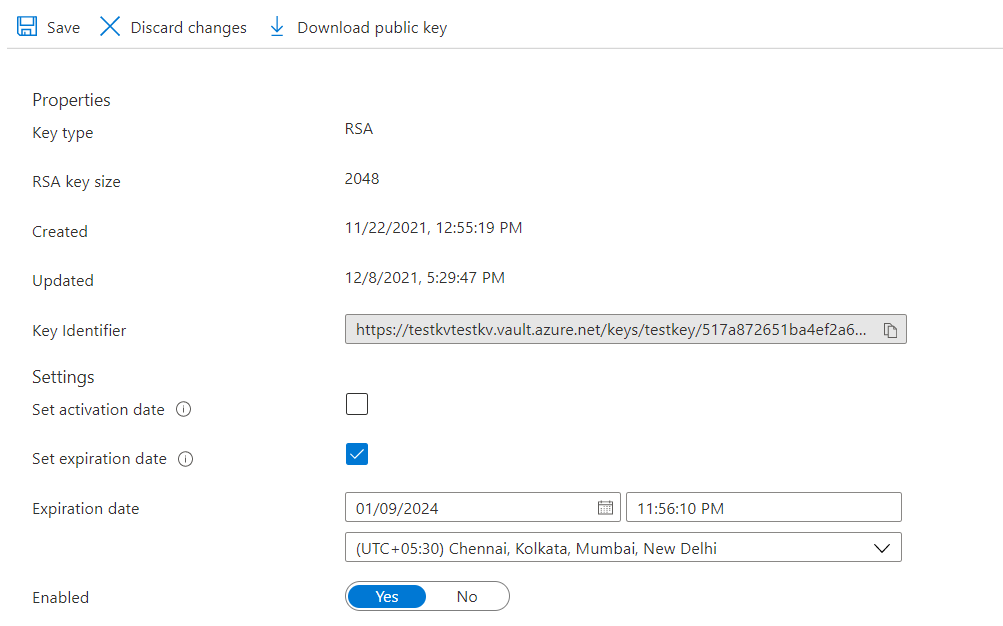The width and height of the screenshot is (1003, 626).
Task: Click Download public key text
Action: [x=372, y=28]
